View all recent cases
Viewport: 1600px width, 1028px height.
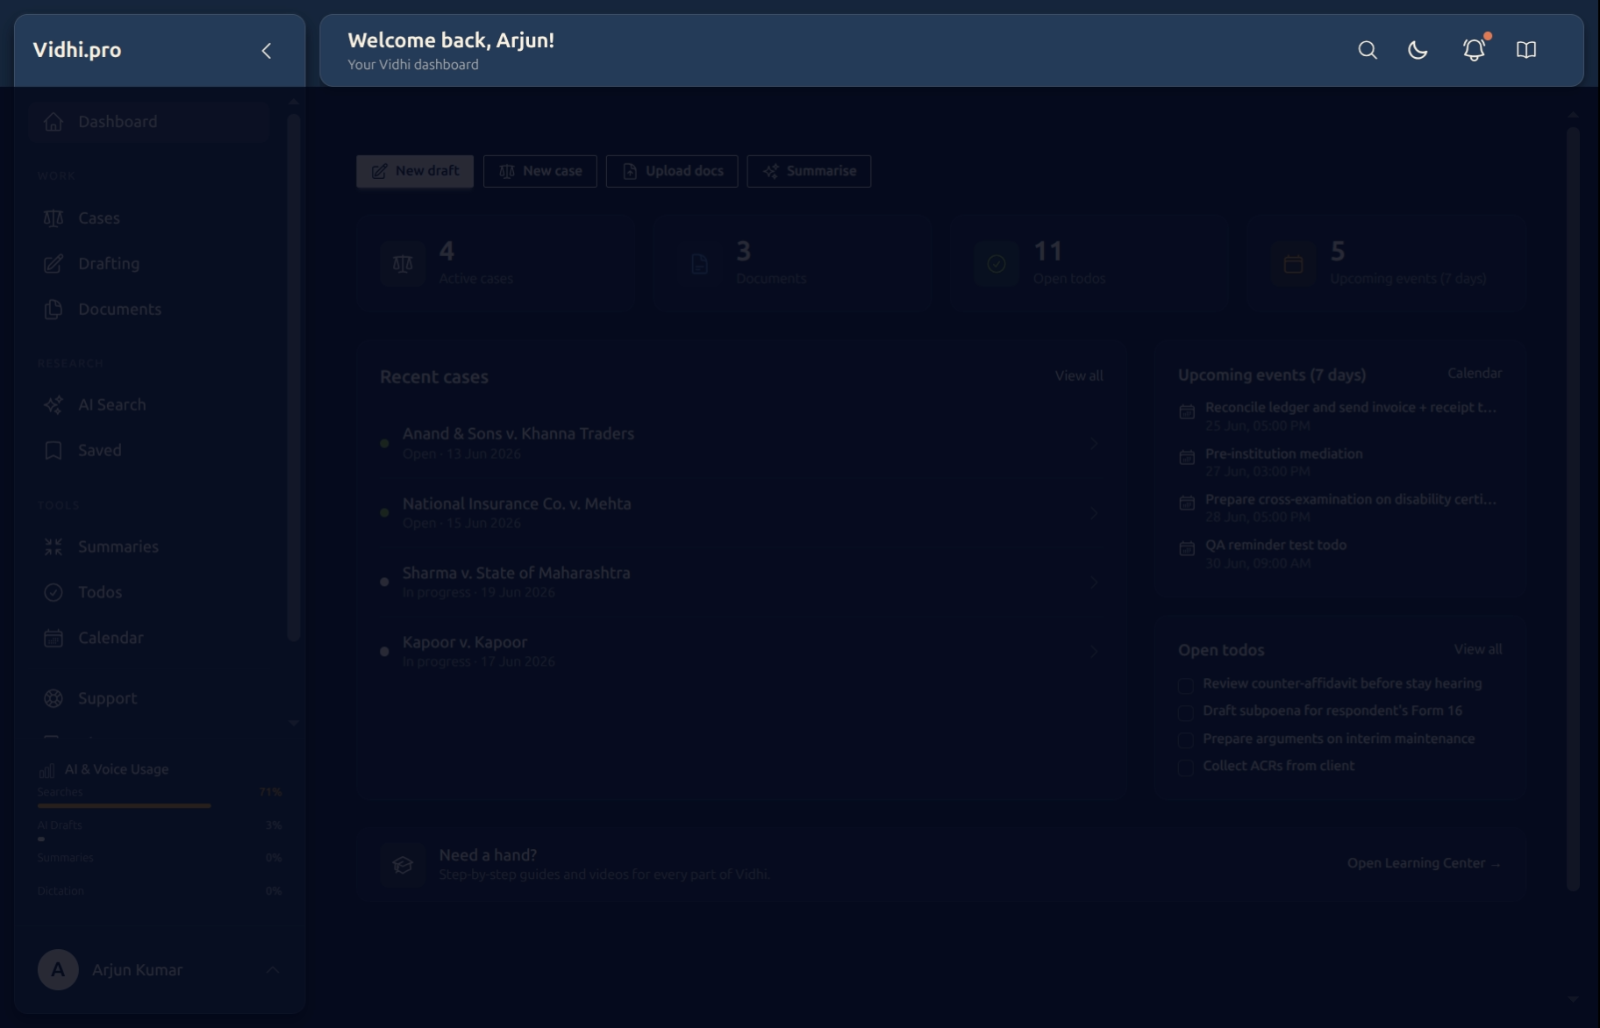tap(1079, 376)
